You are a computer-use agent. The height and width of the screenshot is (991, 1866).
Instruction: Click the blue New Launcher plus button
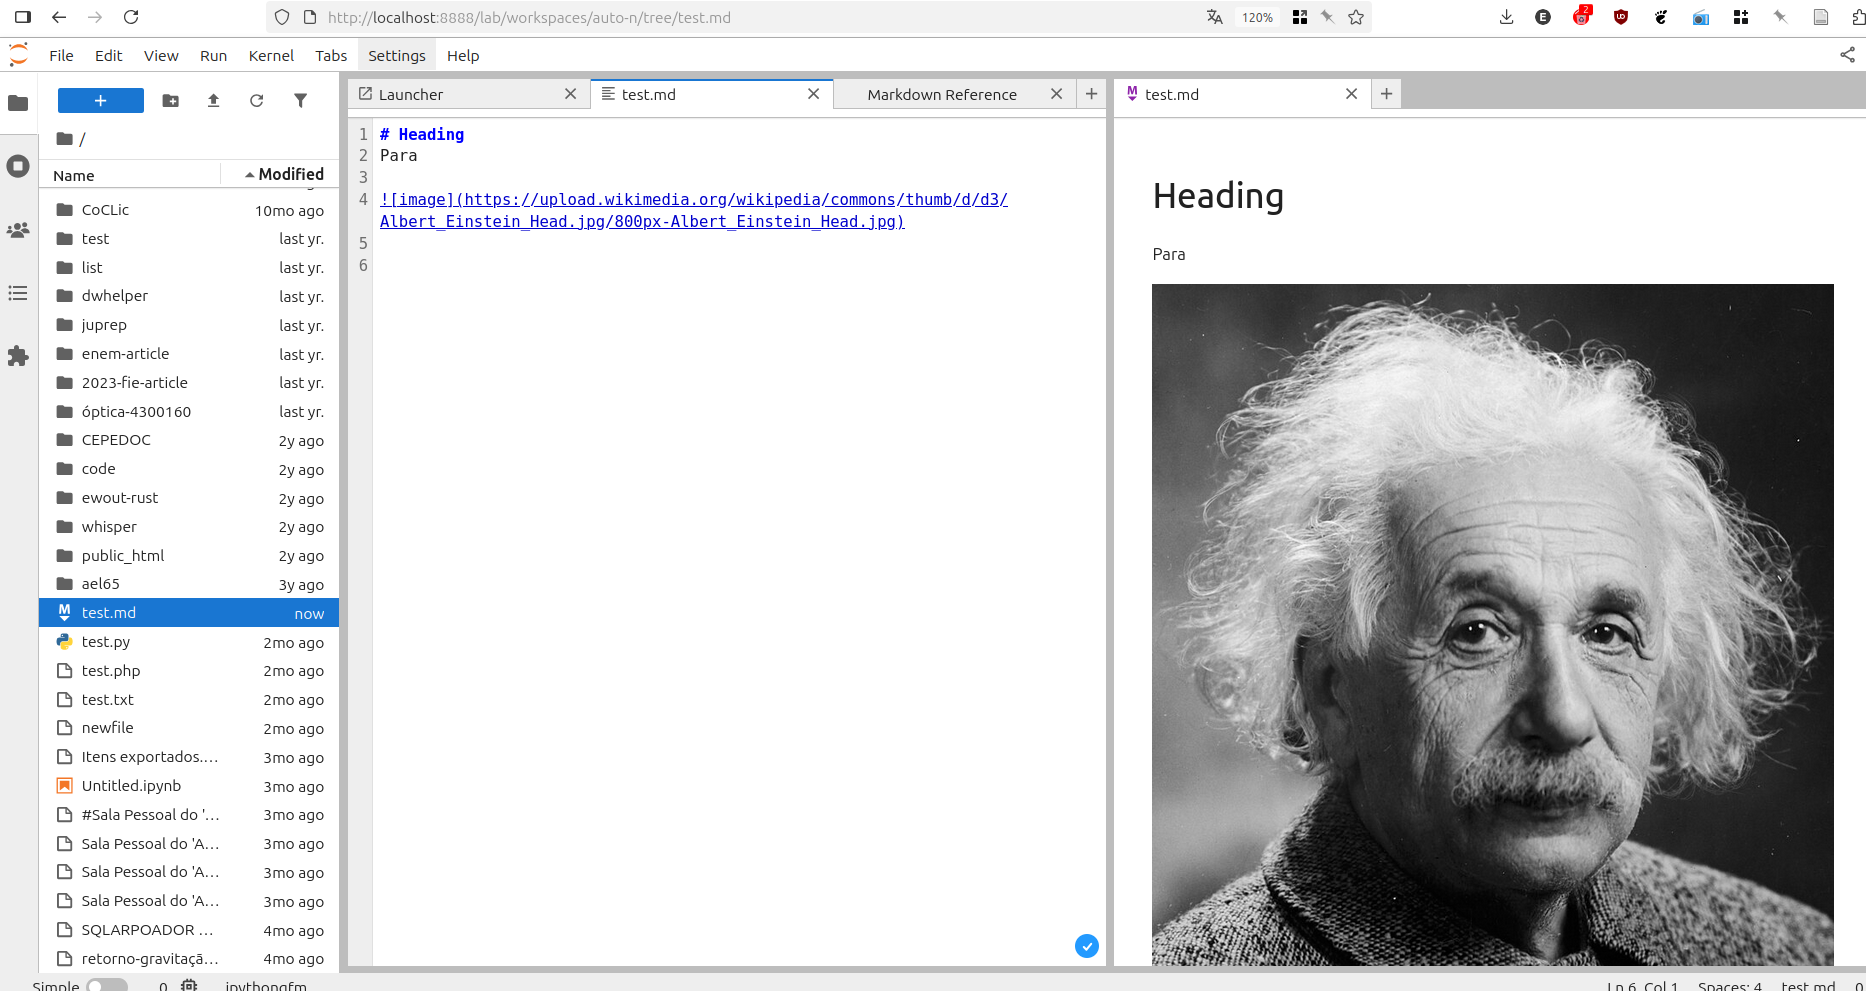(x=100, y=100)
